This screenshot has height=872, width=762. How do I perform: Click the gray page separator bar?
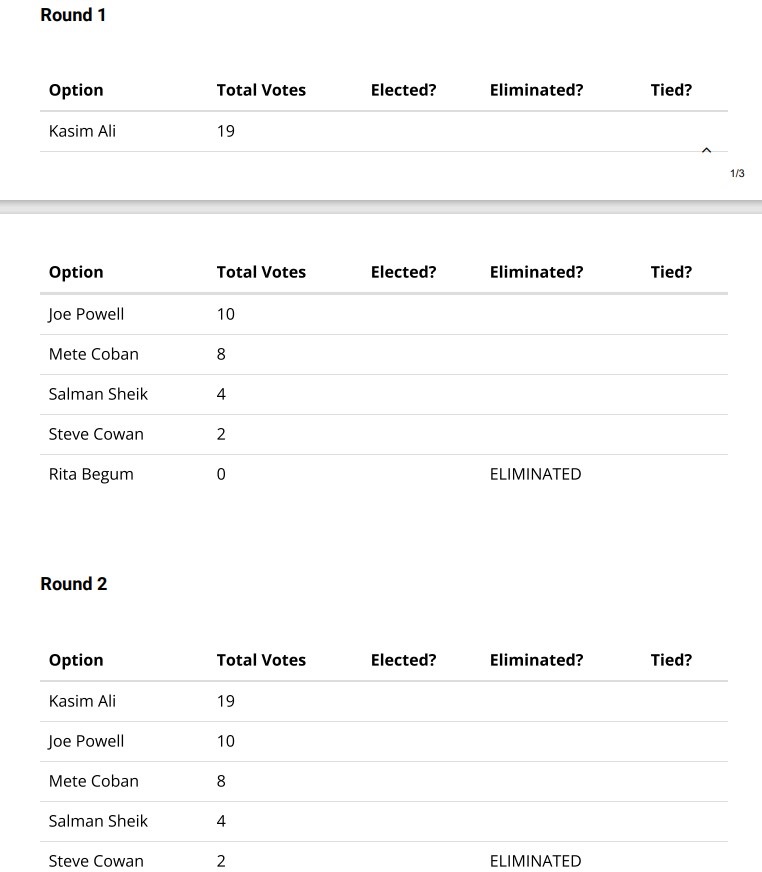(381, 207)
